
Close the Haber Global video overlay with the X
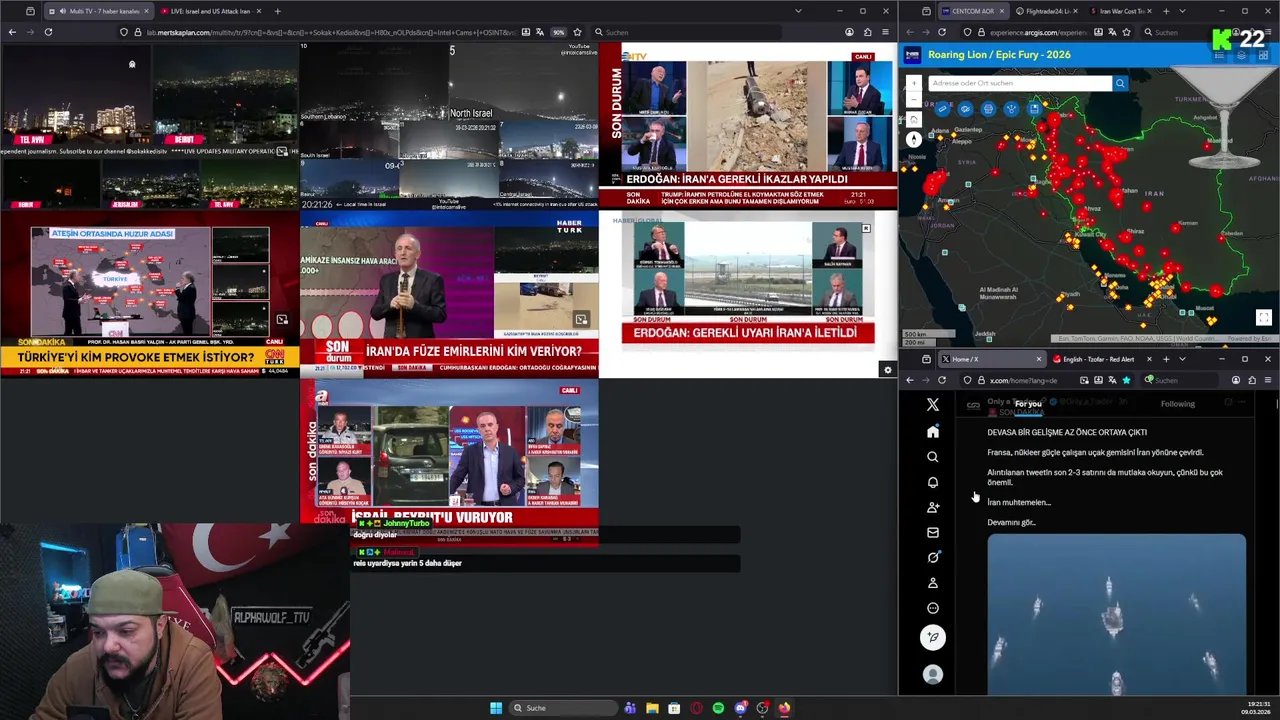pyautogui.click(x=866, y=228)
